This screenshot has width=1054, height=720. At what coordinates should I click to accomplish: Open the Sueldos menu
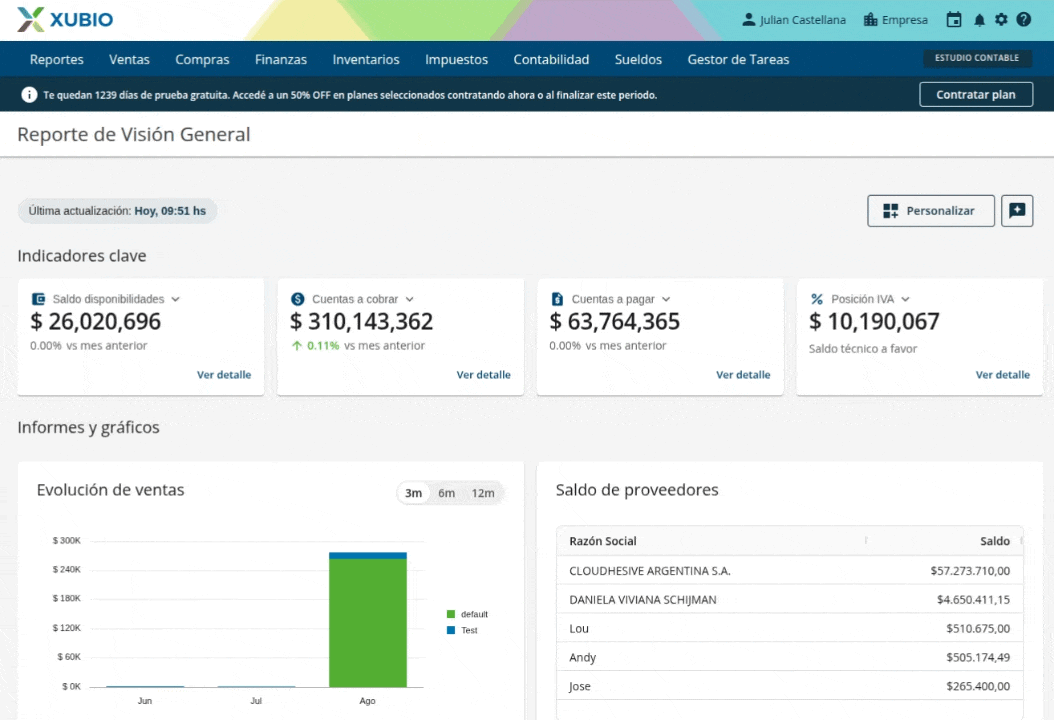point(638,59)
